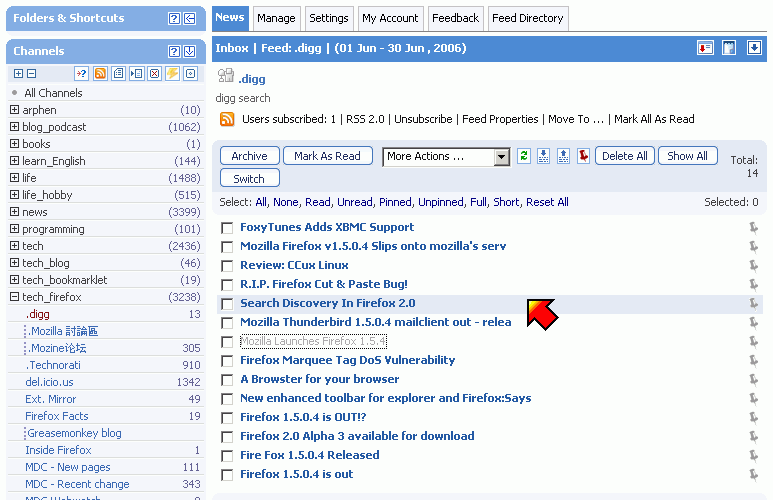Tick the Search Discovery In Firefox 2.0 checkbox

227,304
